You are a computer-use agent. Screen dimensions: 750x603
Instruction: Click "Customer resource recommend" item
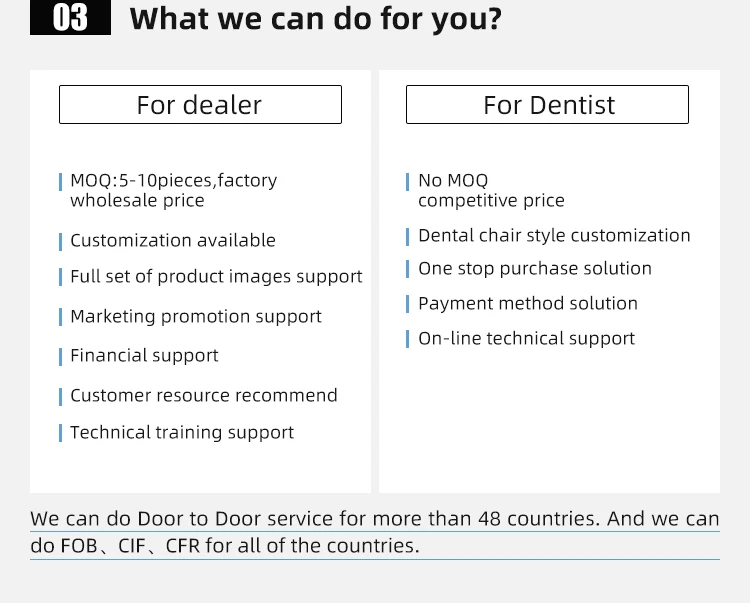pos(203,395)
